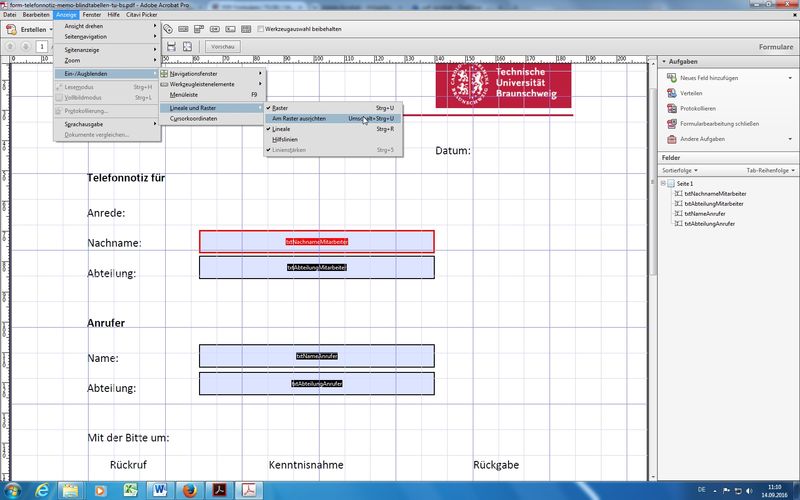Enable Werkzeugauswahl beibehalten checkbox
The height and width of the screenshot is (500, 800).
pos(261,29)
